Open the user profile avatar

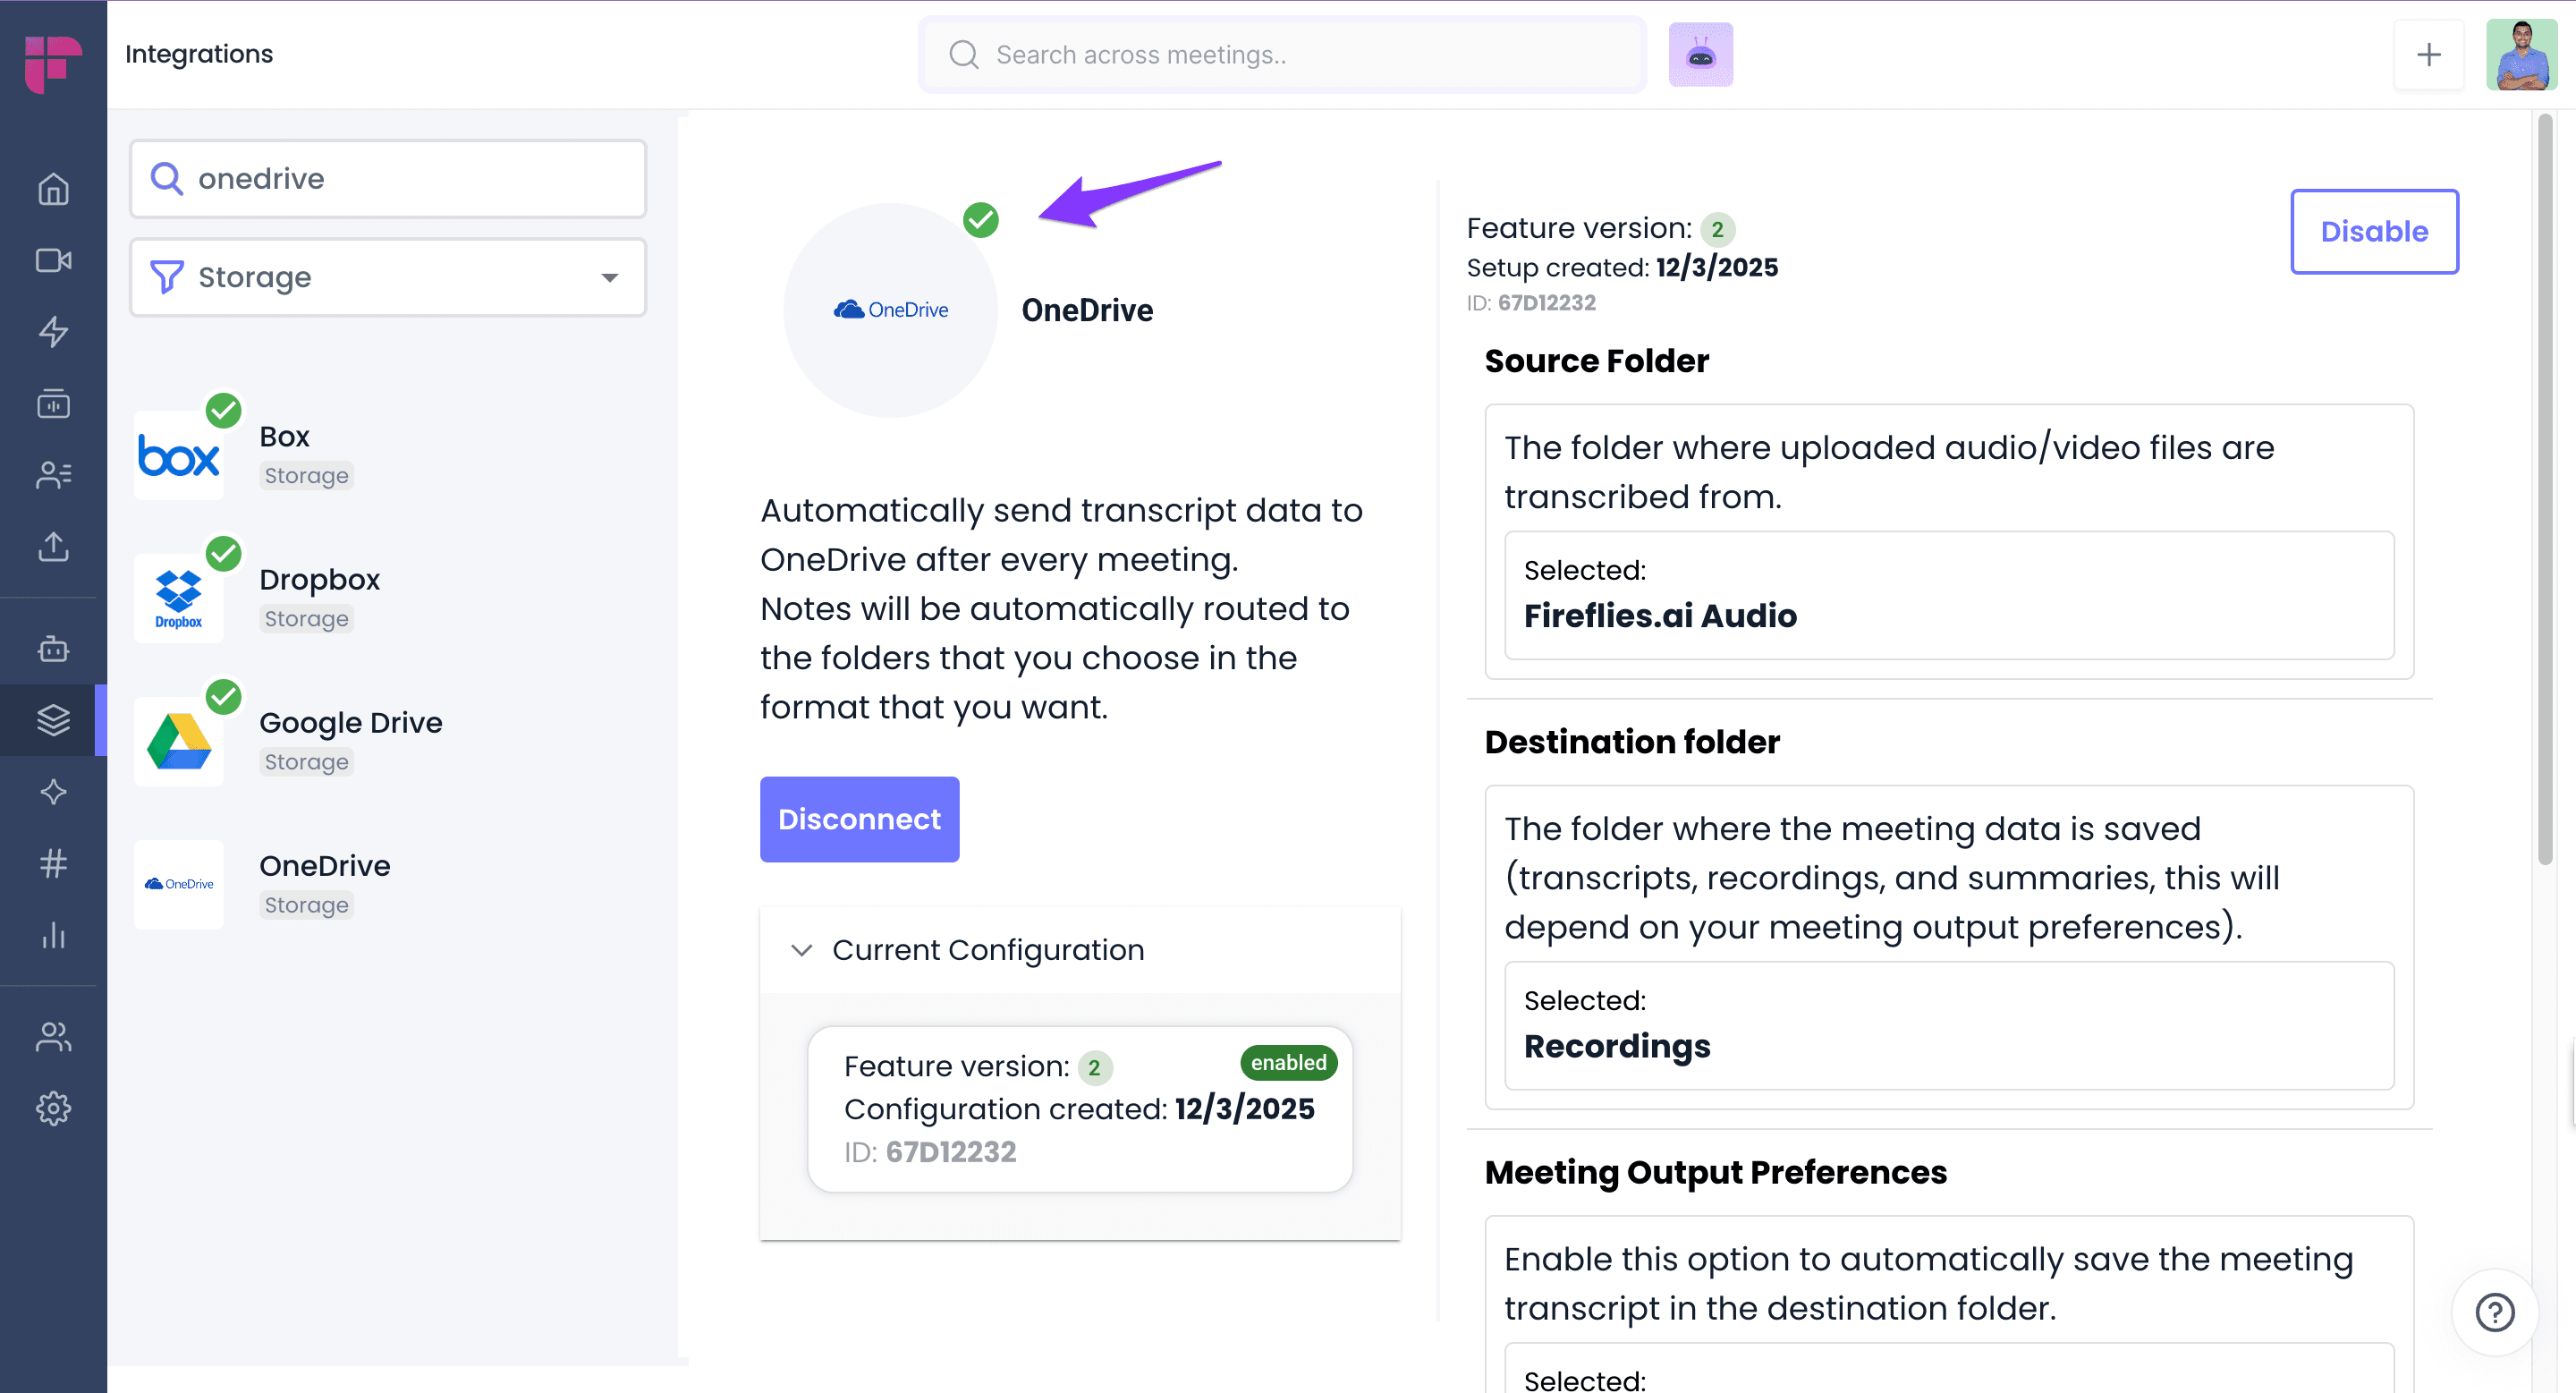[x=2521, y=54]
